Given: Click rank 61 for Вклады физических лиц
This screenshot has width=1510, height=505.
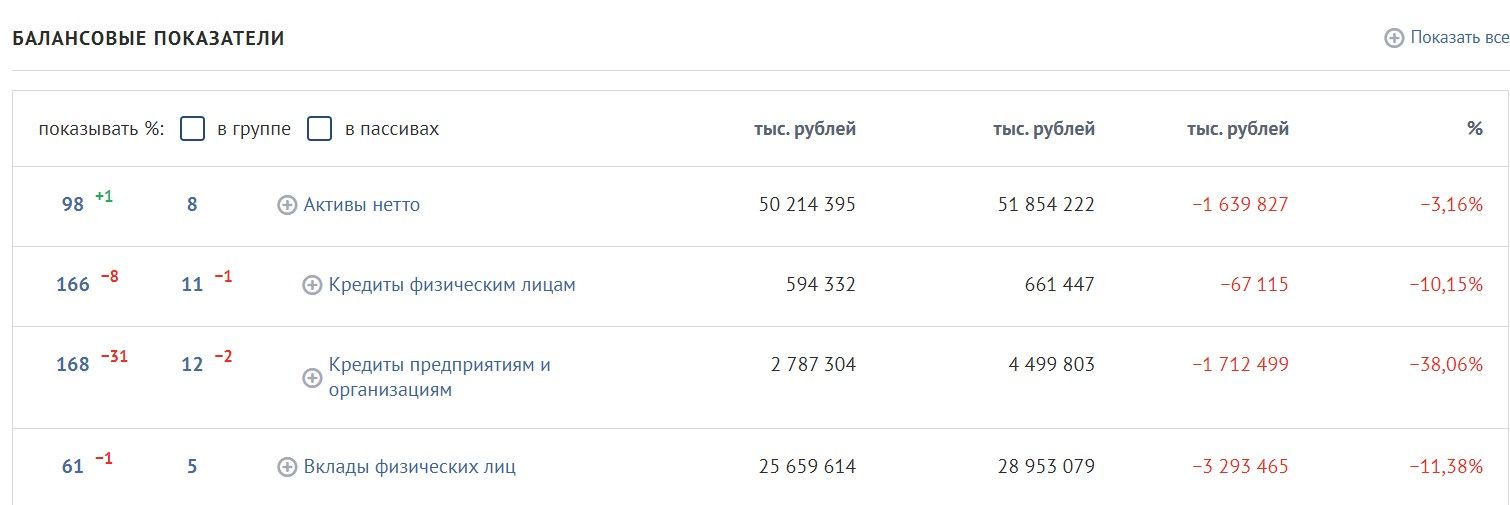Looking at the screenshot, I should [73, 467].
